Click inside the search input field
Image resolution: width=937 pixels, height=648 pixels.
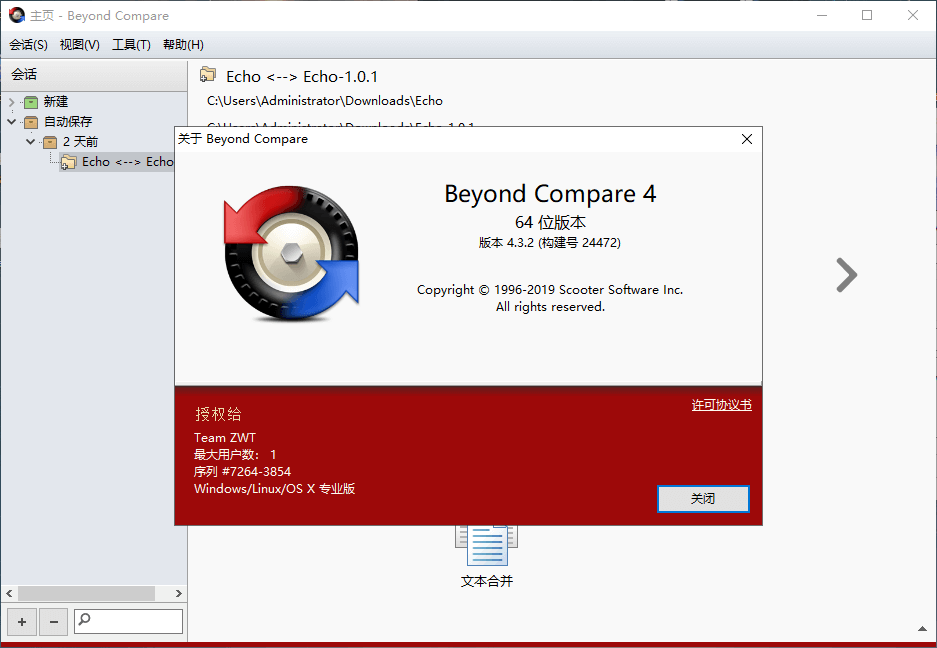pos(135,621)
